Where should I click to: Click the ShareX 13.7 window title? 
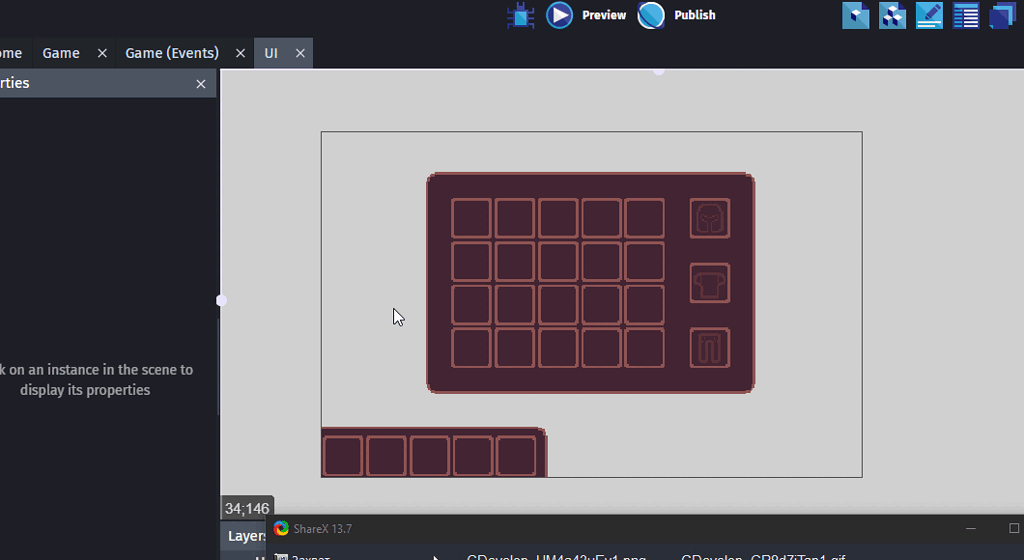[x=323, y=529]
